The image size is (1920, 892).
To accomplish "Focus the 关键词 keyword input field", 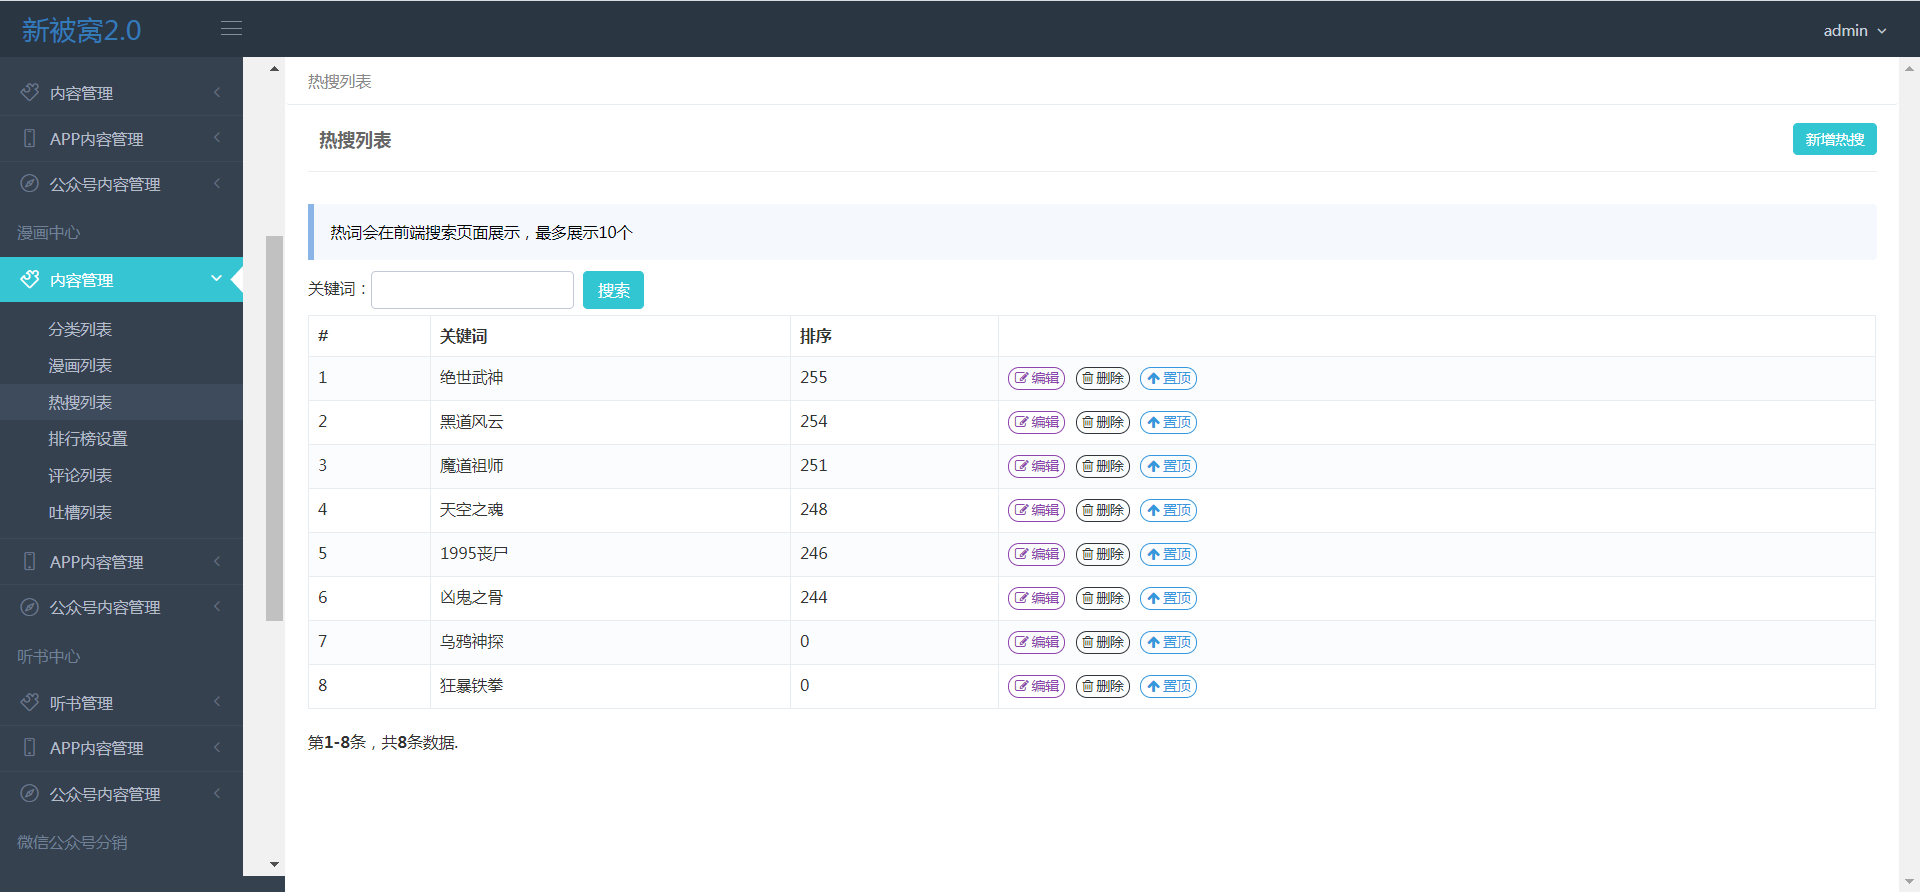I will pyautogui.click(x=472, y=290).
